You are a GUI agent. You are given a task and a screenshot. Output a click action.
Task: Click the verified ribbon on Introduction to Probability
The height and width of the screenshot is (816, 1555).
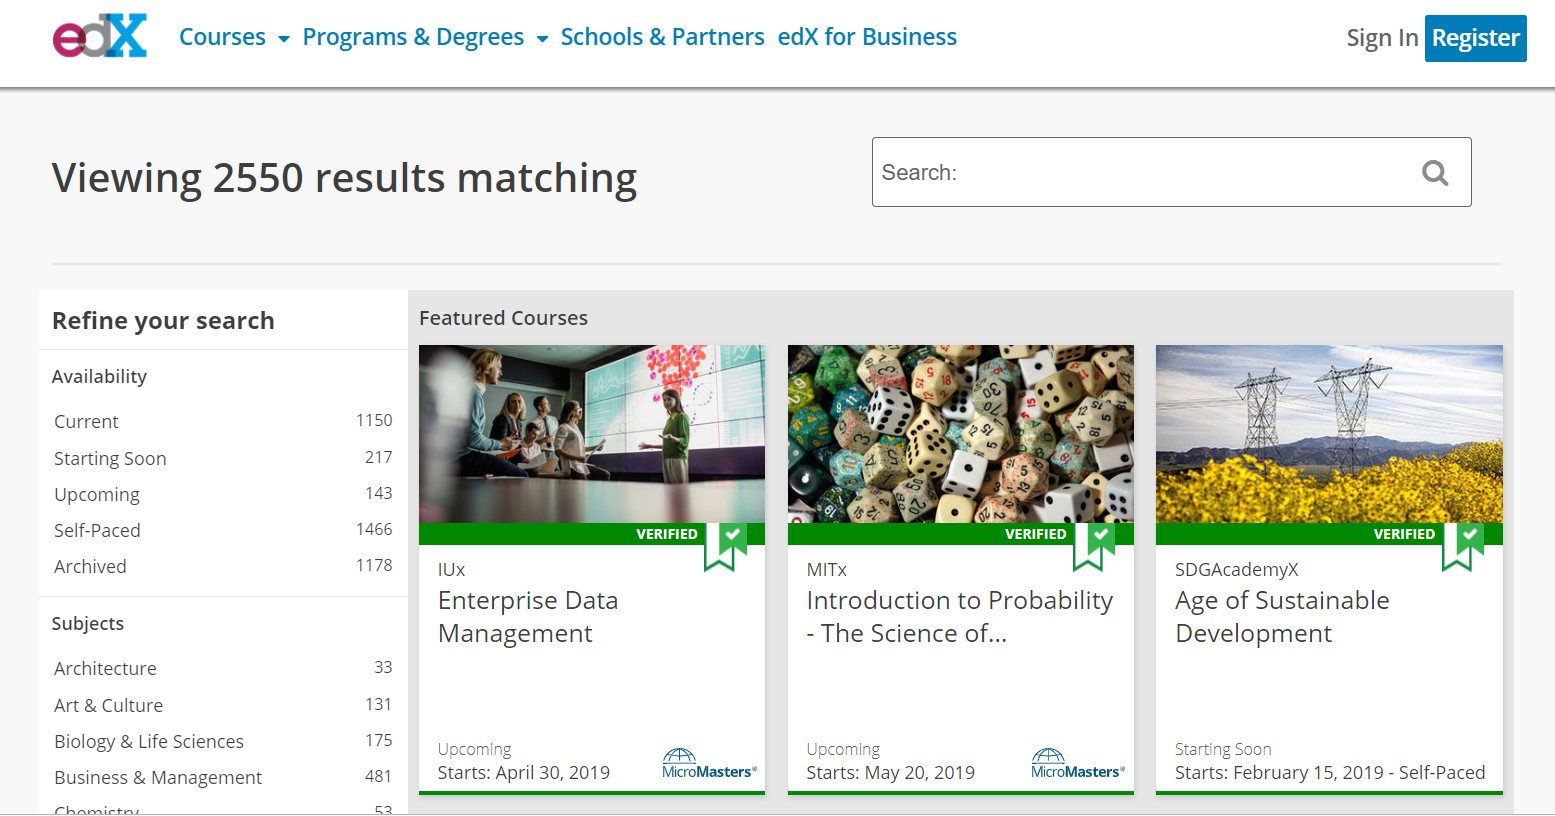[1094, 546]
